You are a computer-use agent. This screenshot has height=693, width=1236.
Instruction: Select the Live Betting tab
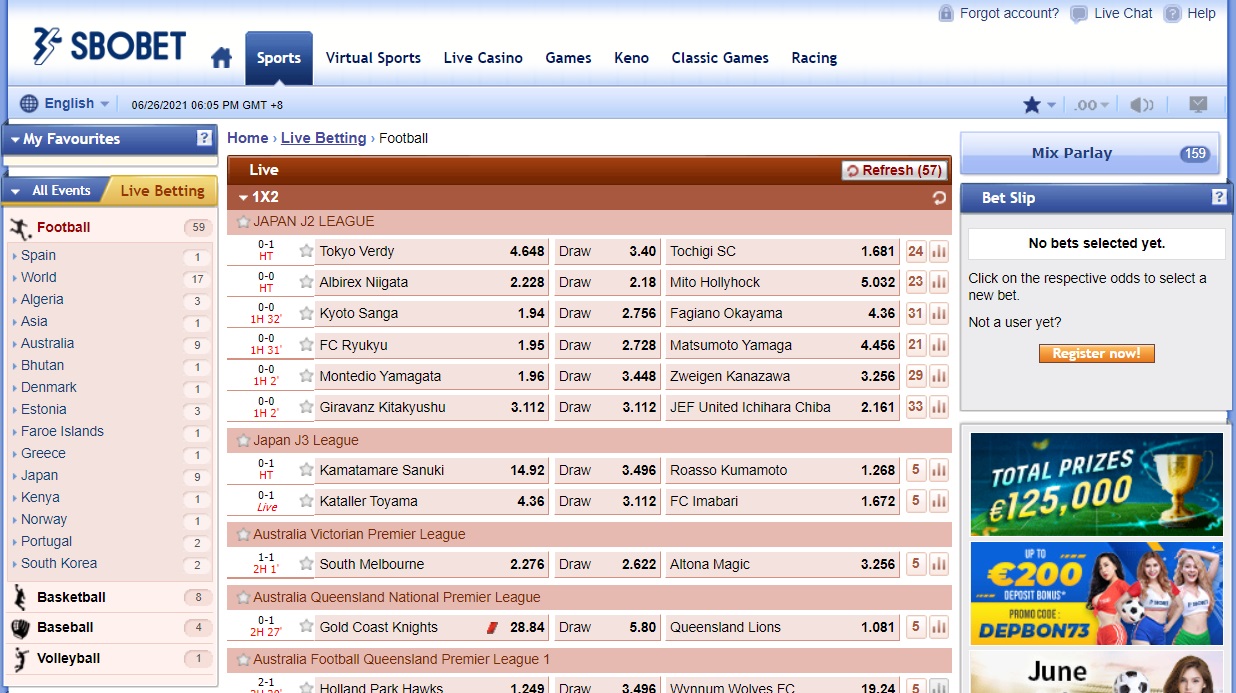(x=164, y=190)
